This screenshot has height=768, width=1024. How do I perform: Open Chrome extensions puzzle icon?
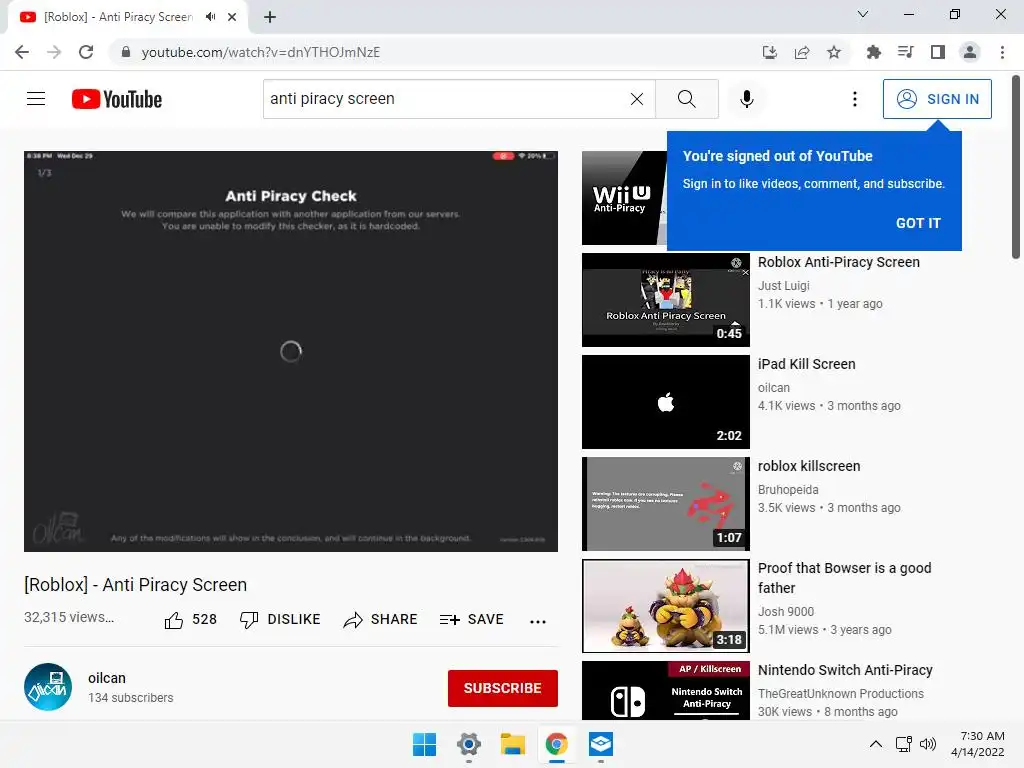point(873,52)
